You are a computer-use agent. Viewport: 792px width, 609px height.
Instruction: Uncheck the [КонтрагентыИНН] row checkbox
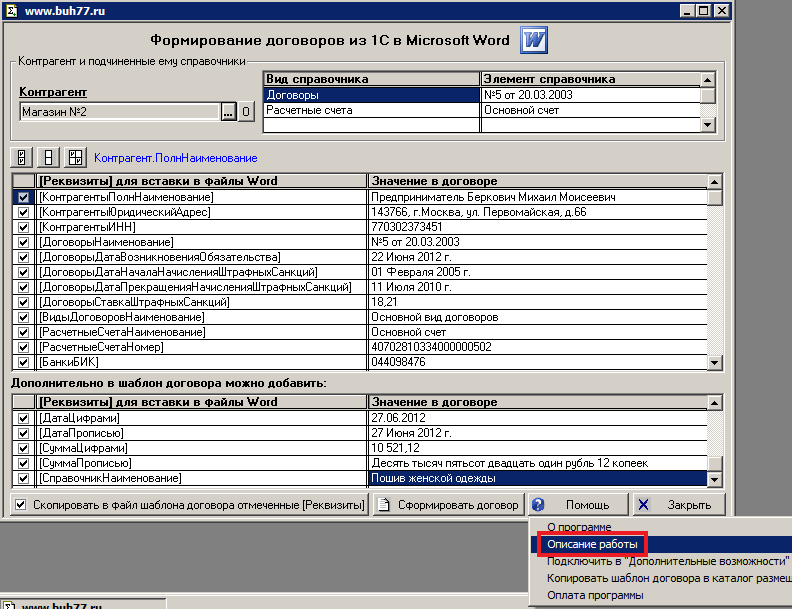coord(23,227)
